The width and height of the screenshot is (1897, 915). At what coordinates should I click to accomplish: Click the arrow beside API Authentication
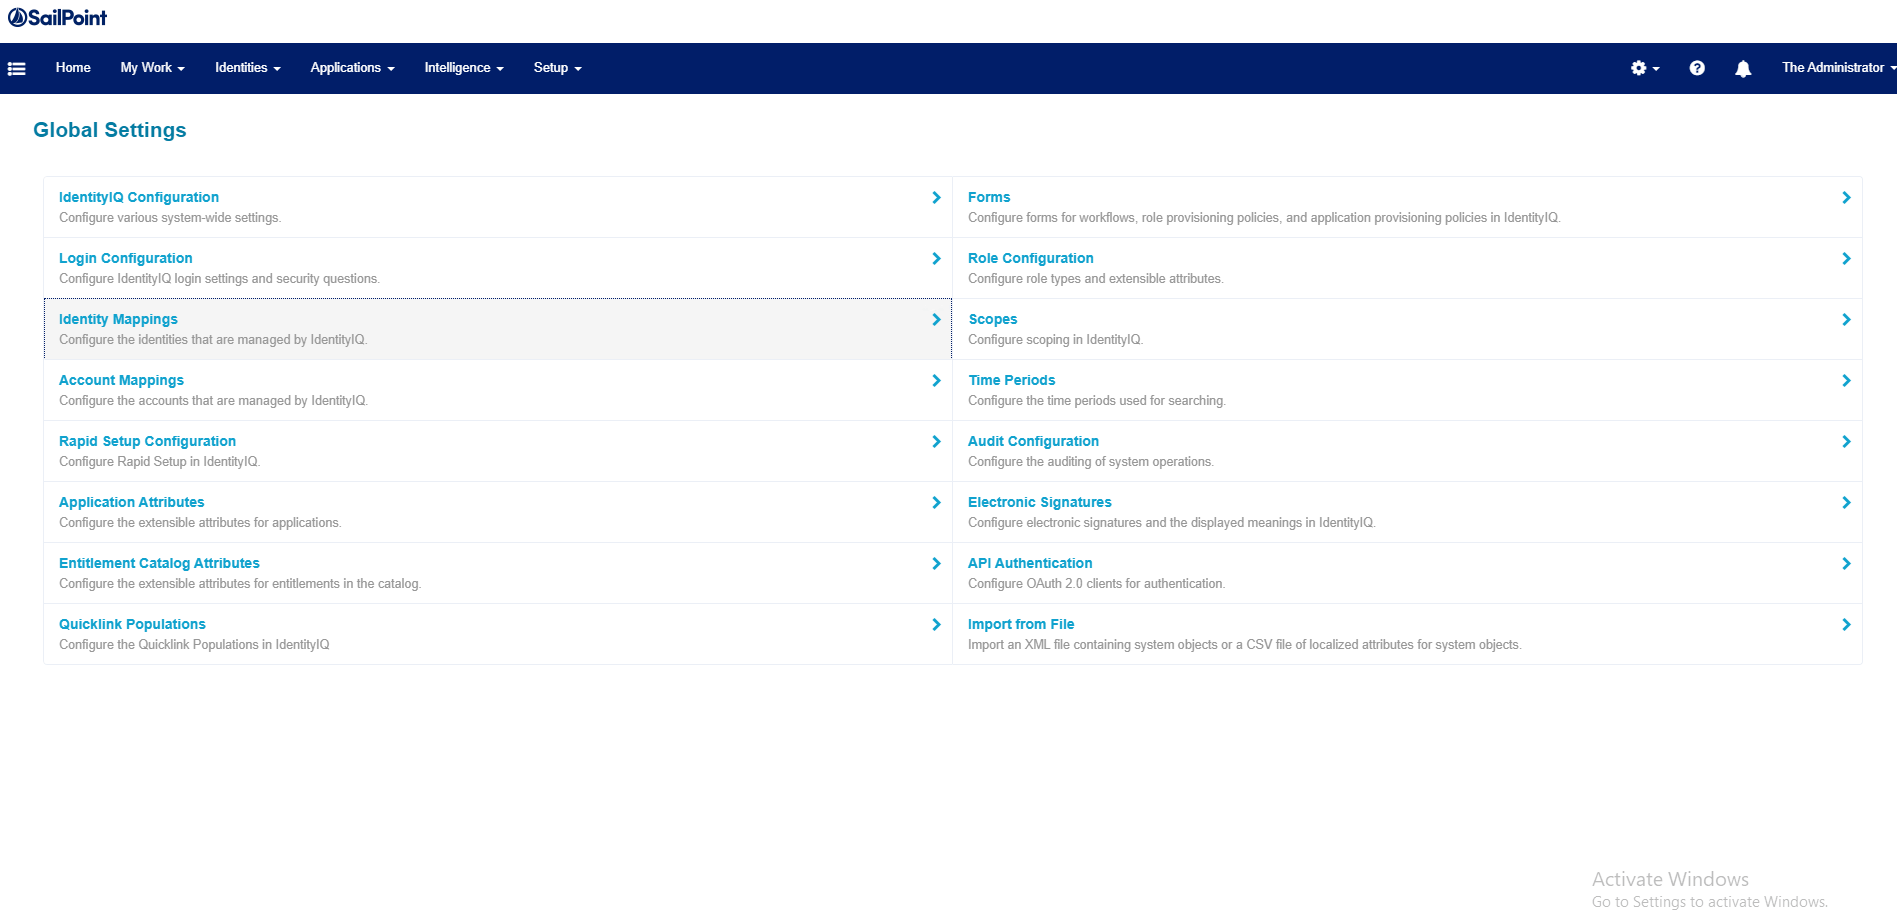pos(1846,564)
